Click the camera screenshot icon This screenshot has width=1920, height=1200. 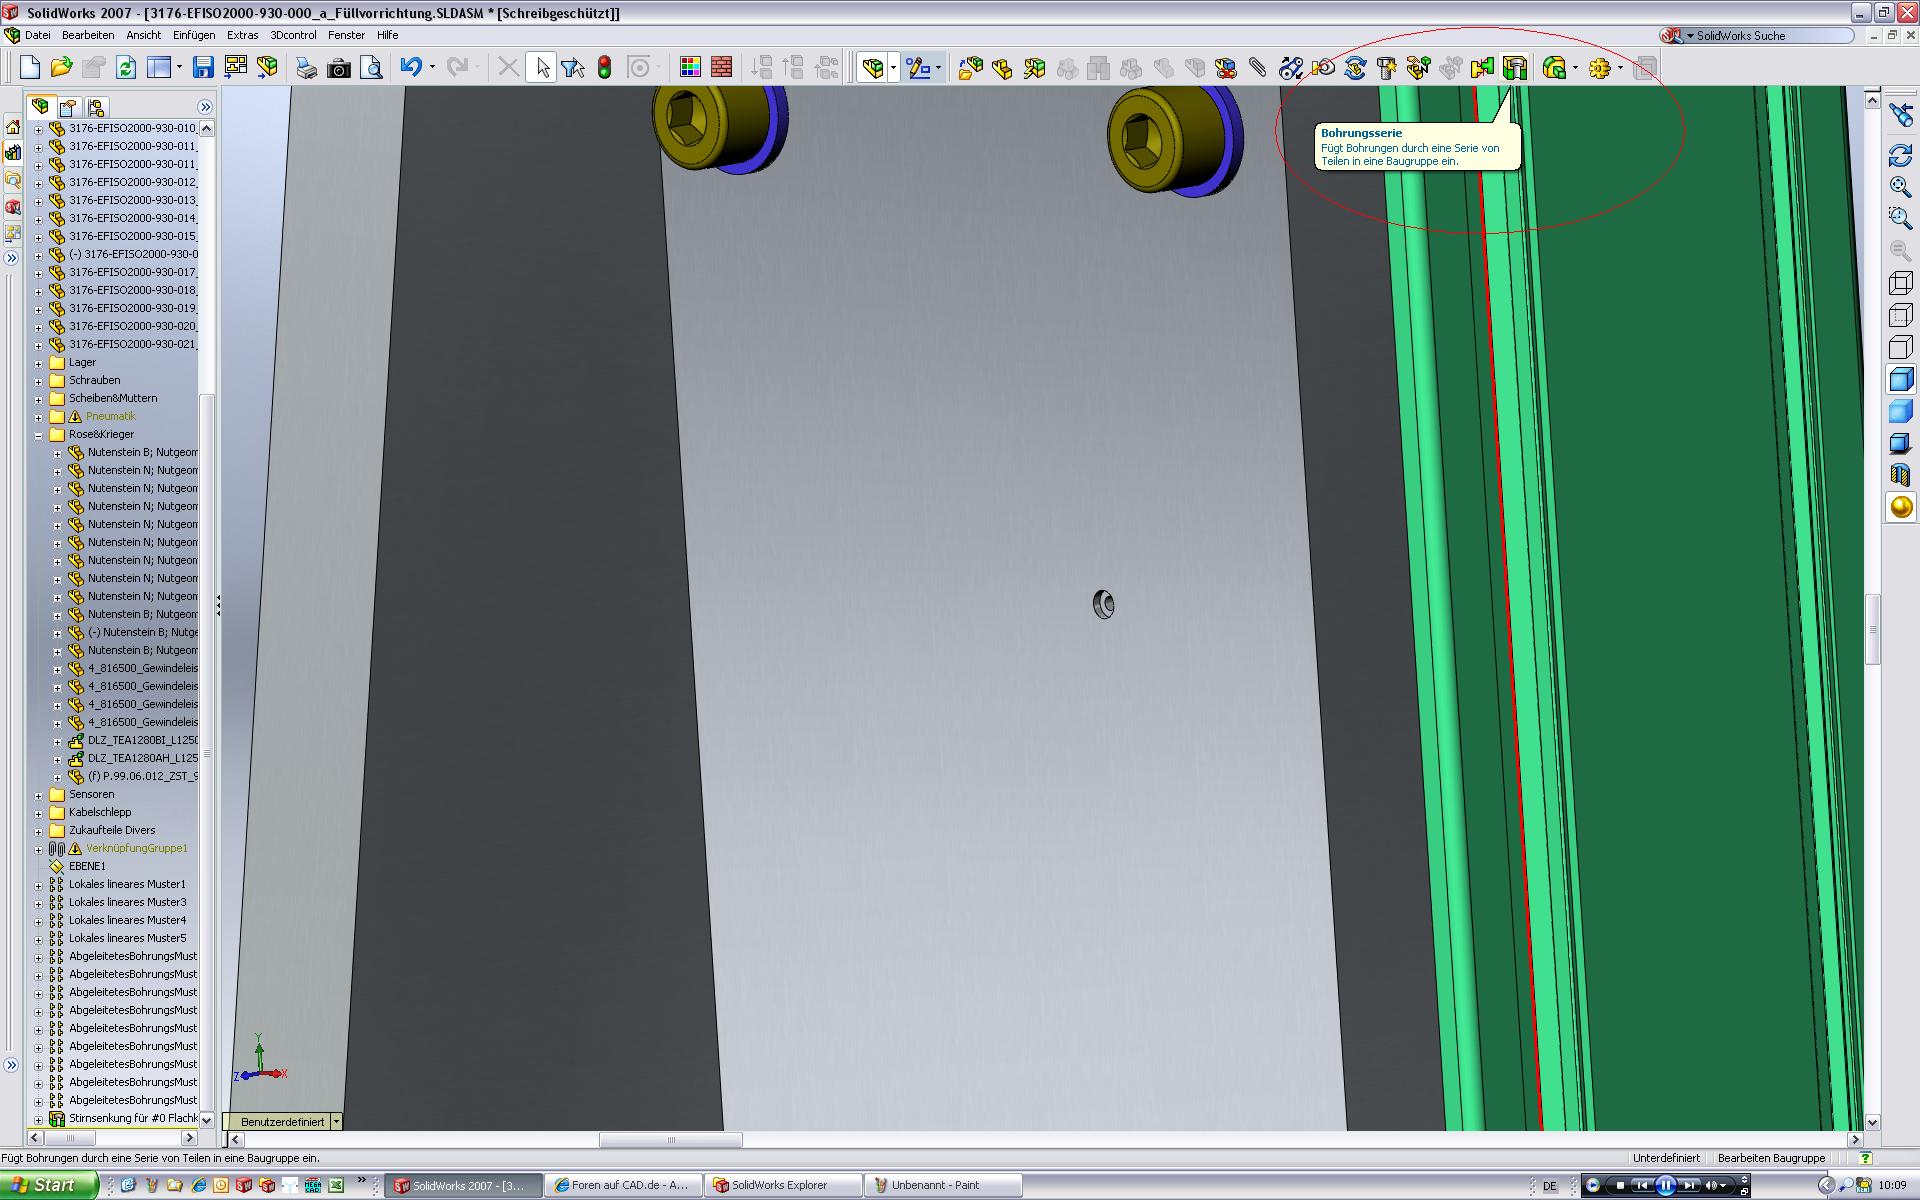(339, 68)
